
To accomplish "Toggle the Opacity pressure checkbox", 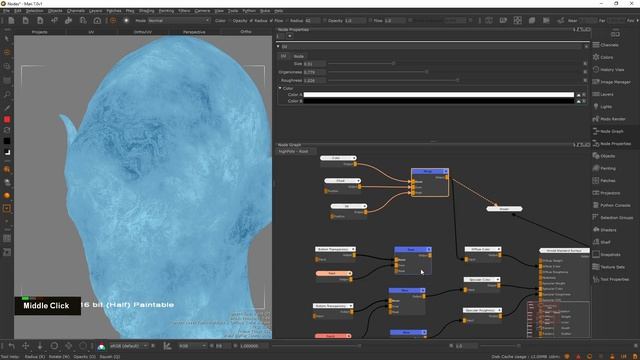I will tap(251, 20).
